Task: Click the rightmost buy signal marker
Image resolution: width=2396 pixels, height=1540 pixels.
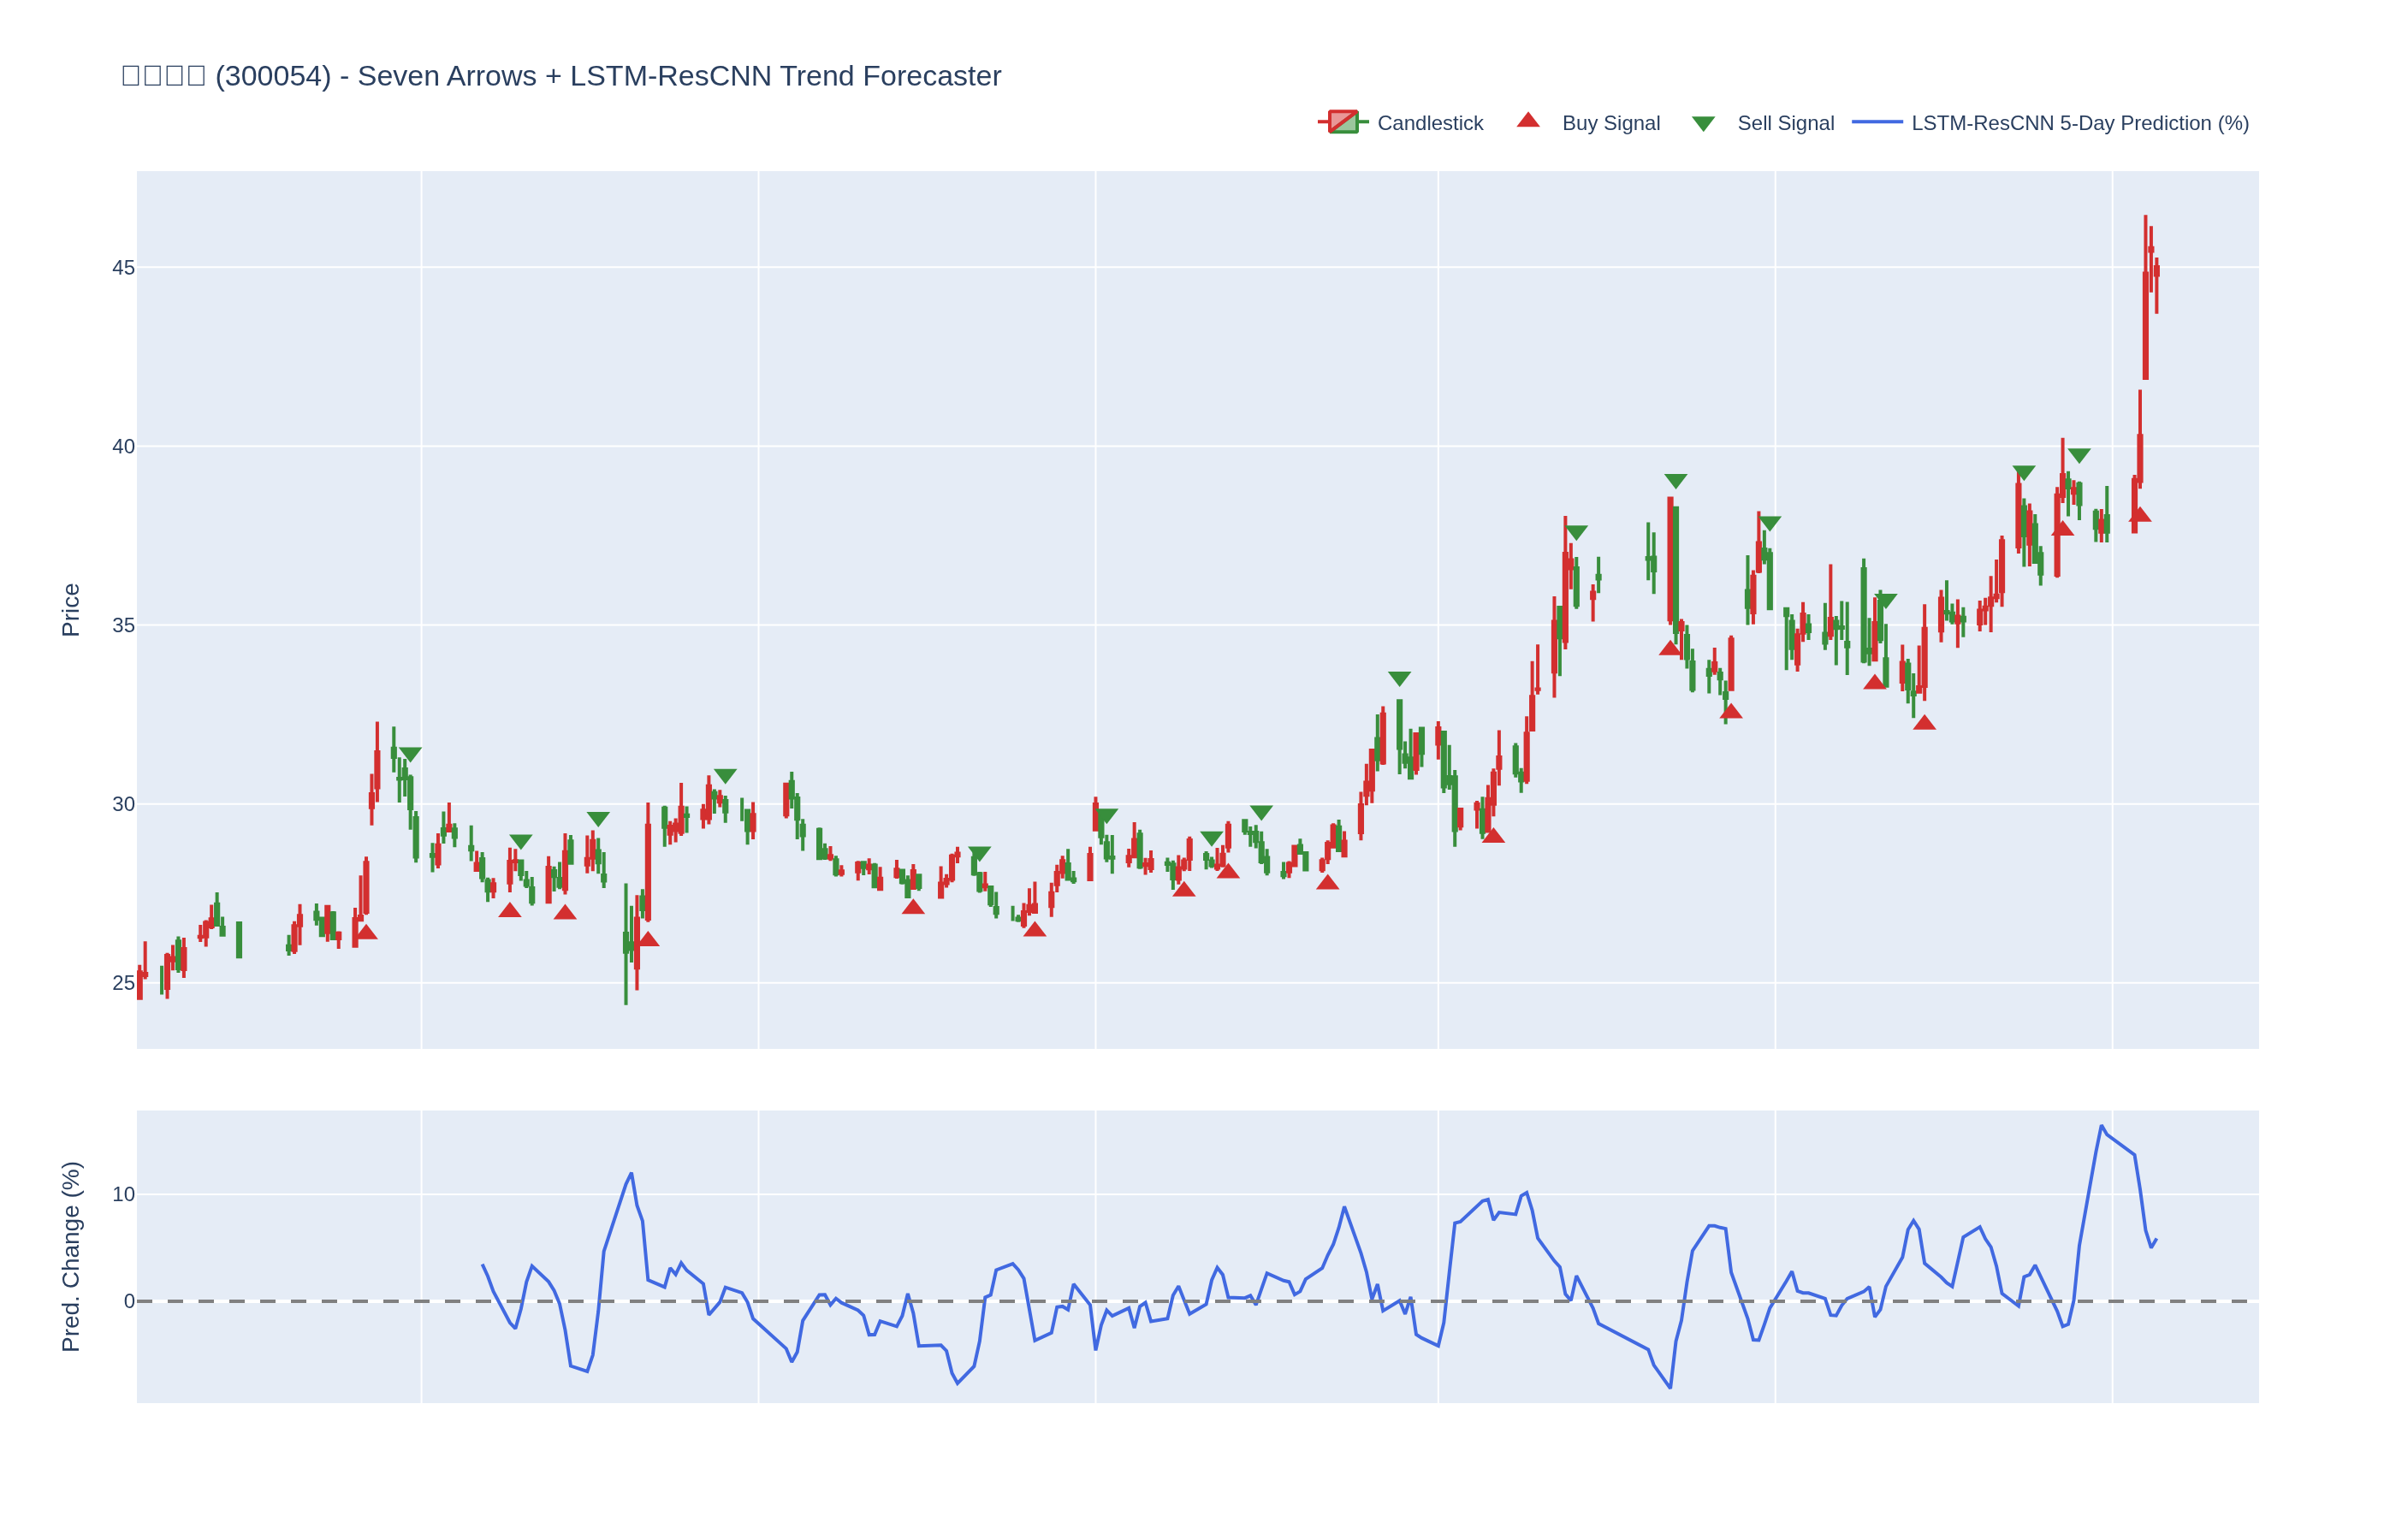Action: 2140,515
